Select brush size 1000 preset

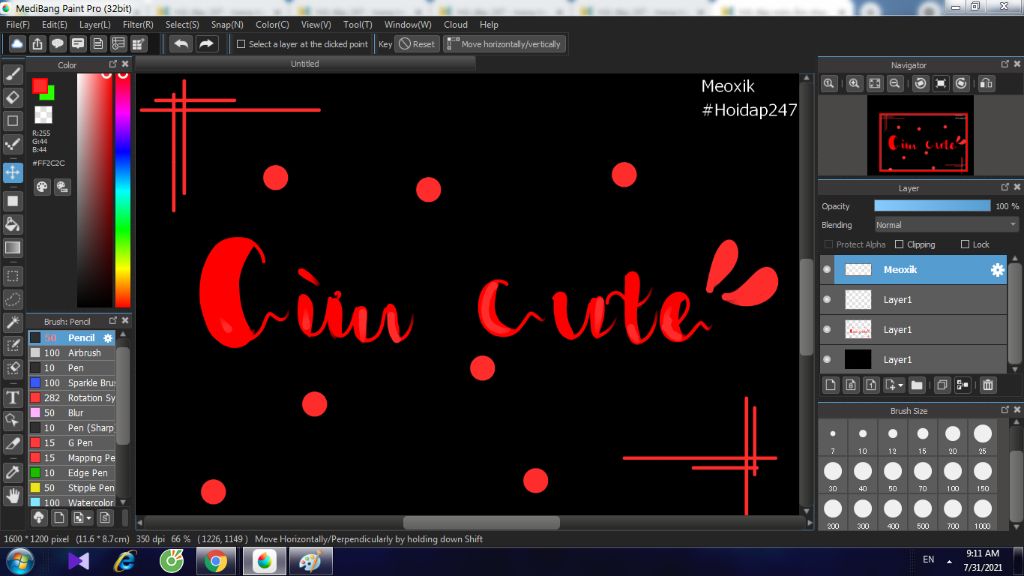982,514
